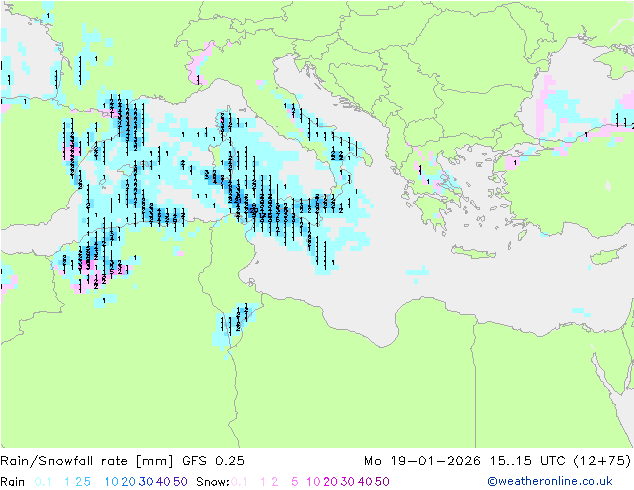634x490 pixels.
Task: Pick the magenta snow 20 legend value
Action: click(x=330, y=482)
